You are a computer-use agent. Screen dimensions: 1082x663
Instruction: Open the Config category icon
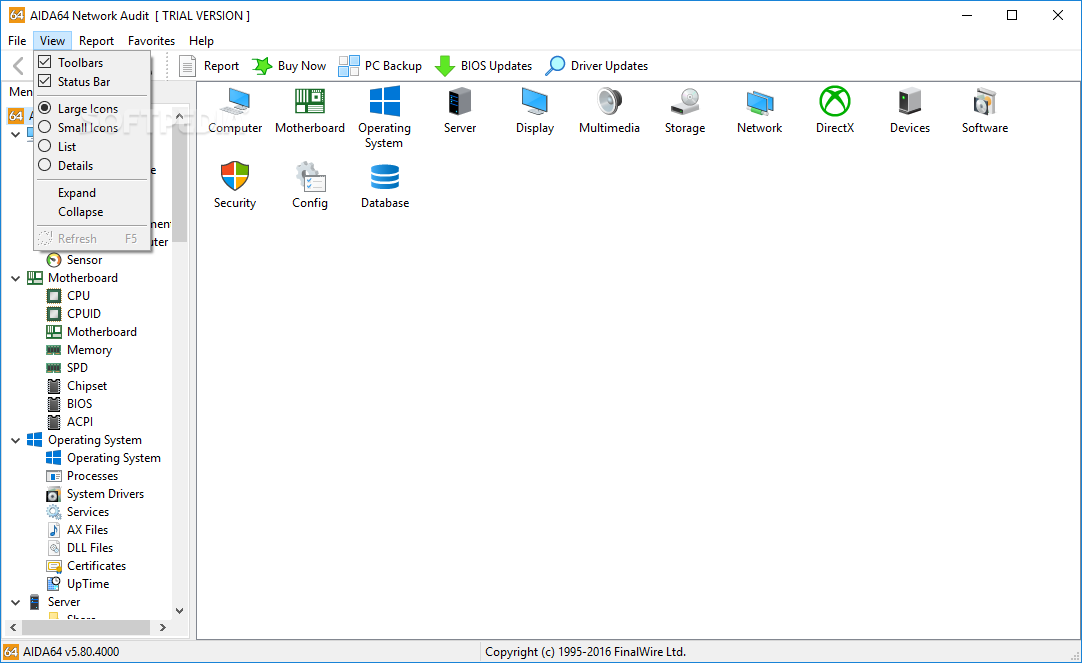pos(310,185)
